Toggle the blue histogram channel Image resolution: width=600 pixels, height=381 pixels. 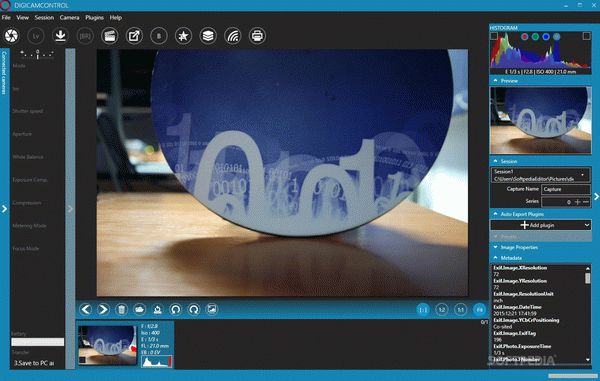click(546, 37)
